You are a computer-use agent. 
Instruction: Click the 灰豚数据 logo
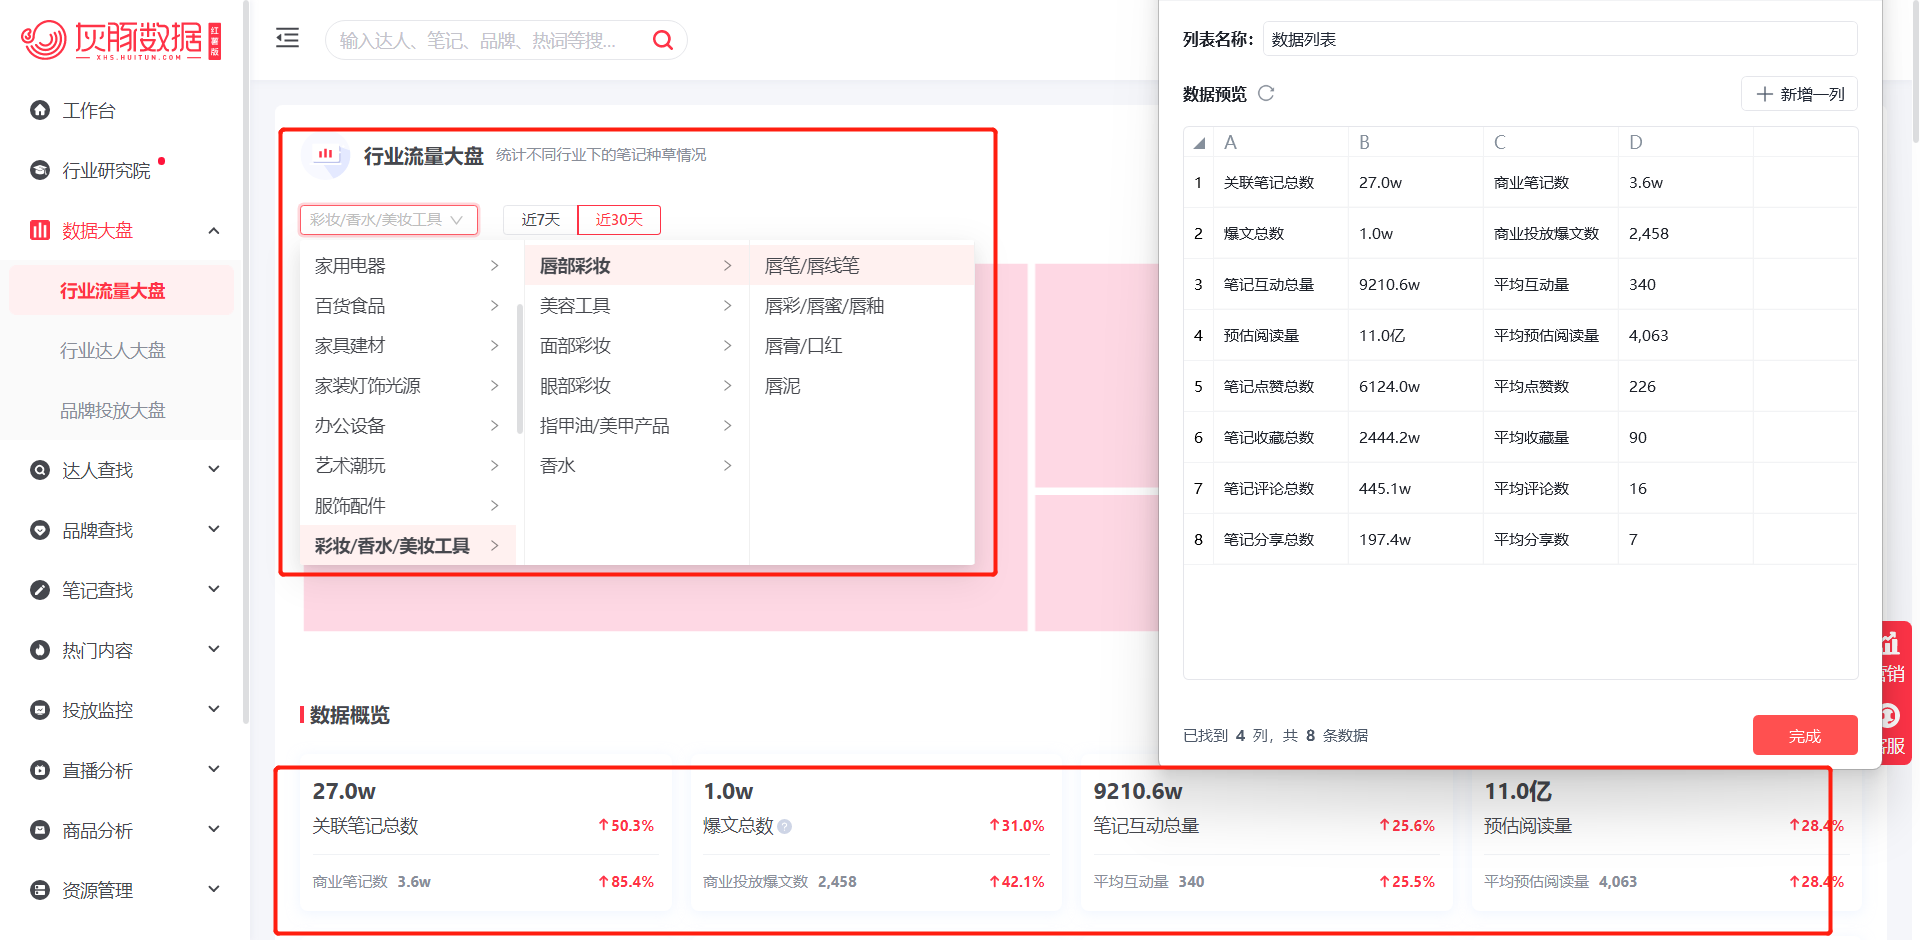pyautogui.click(x=121, y=40)
